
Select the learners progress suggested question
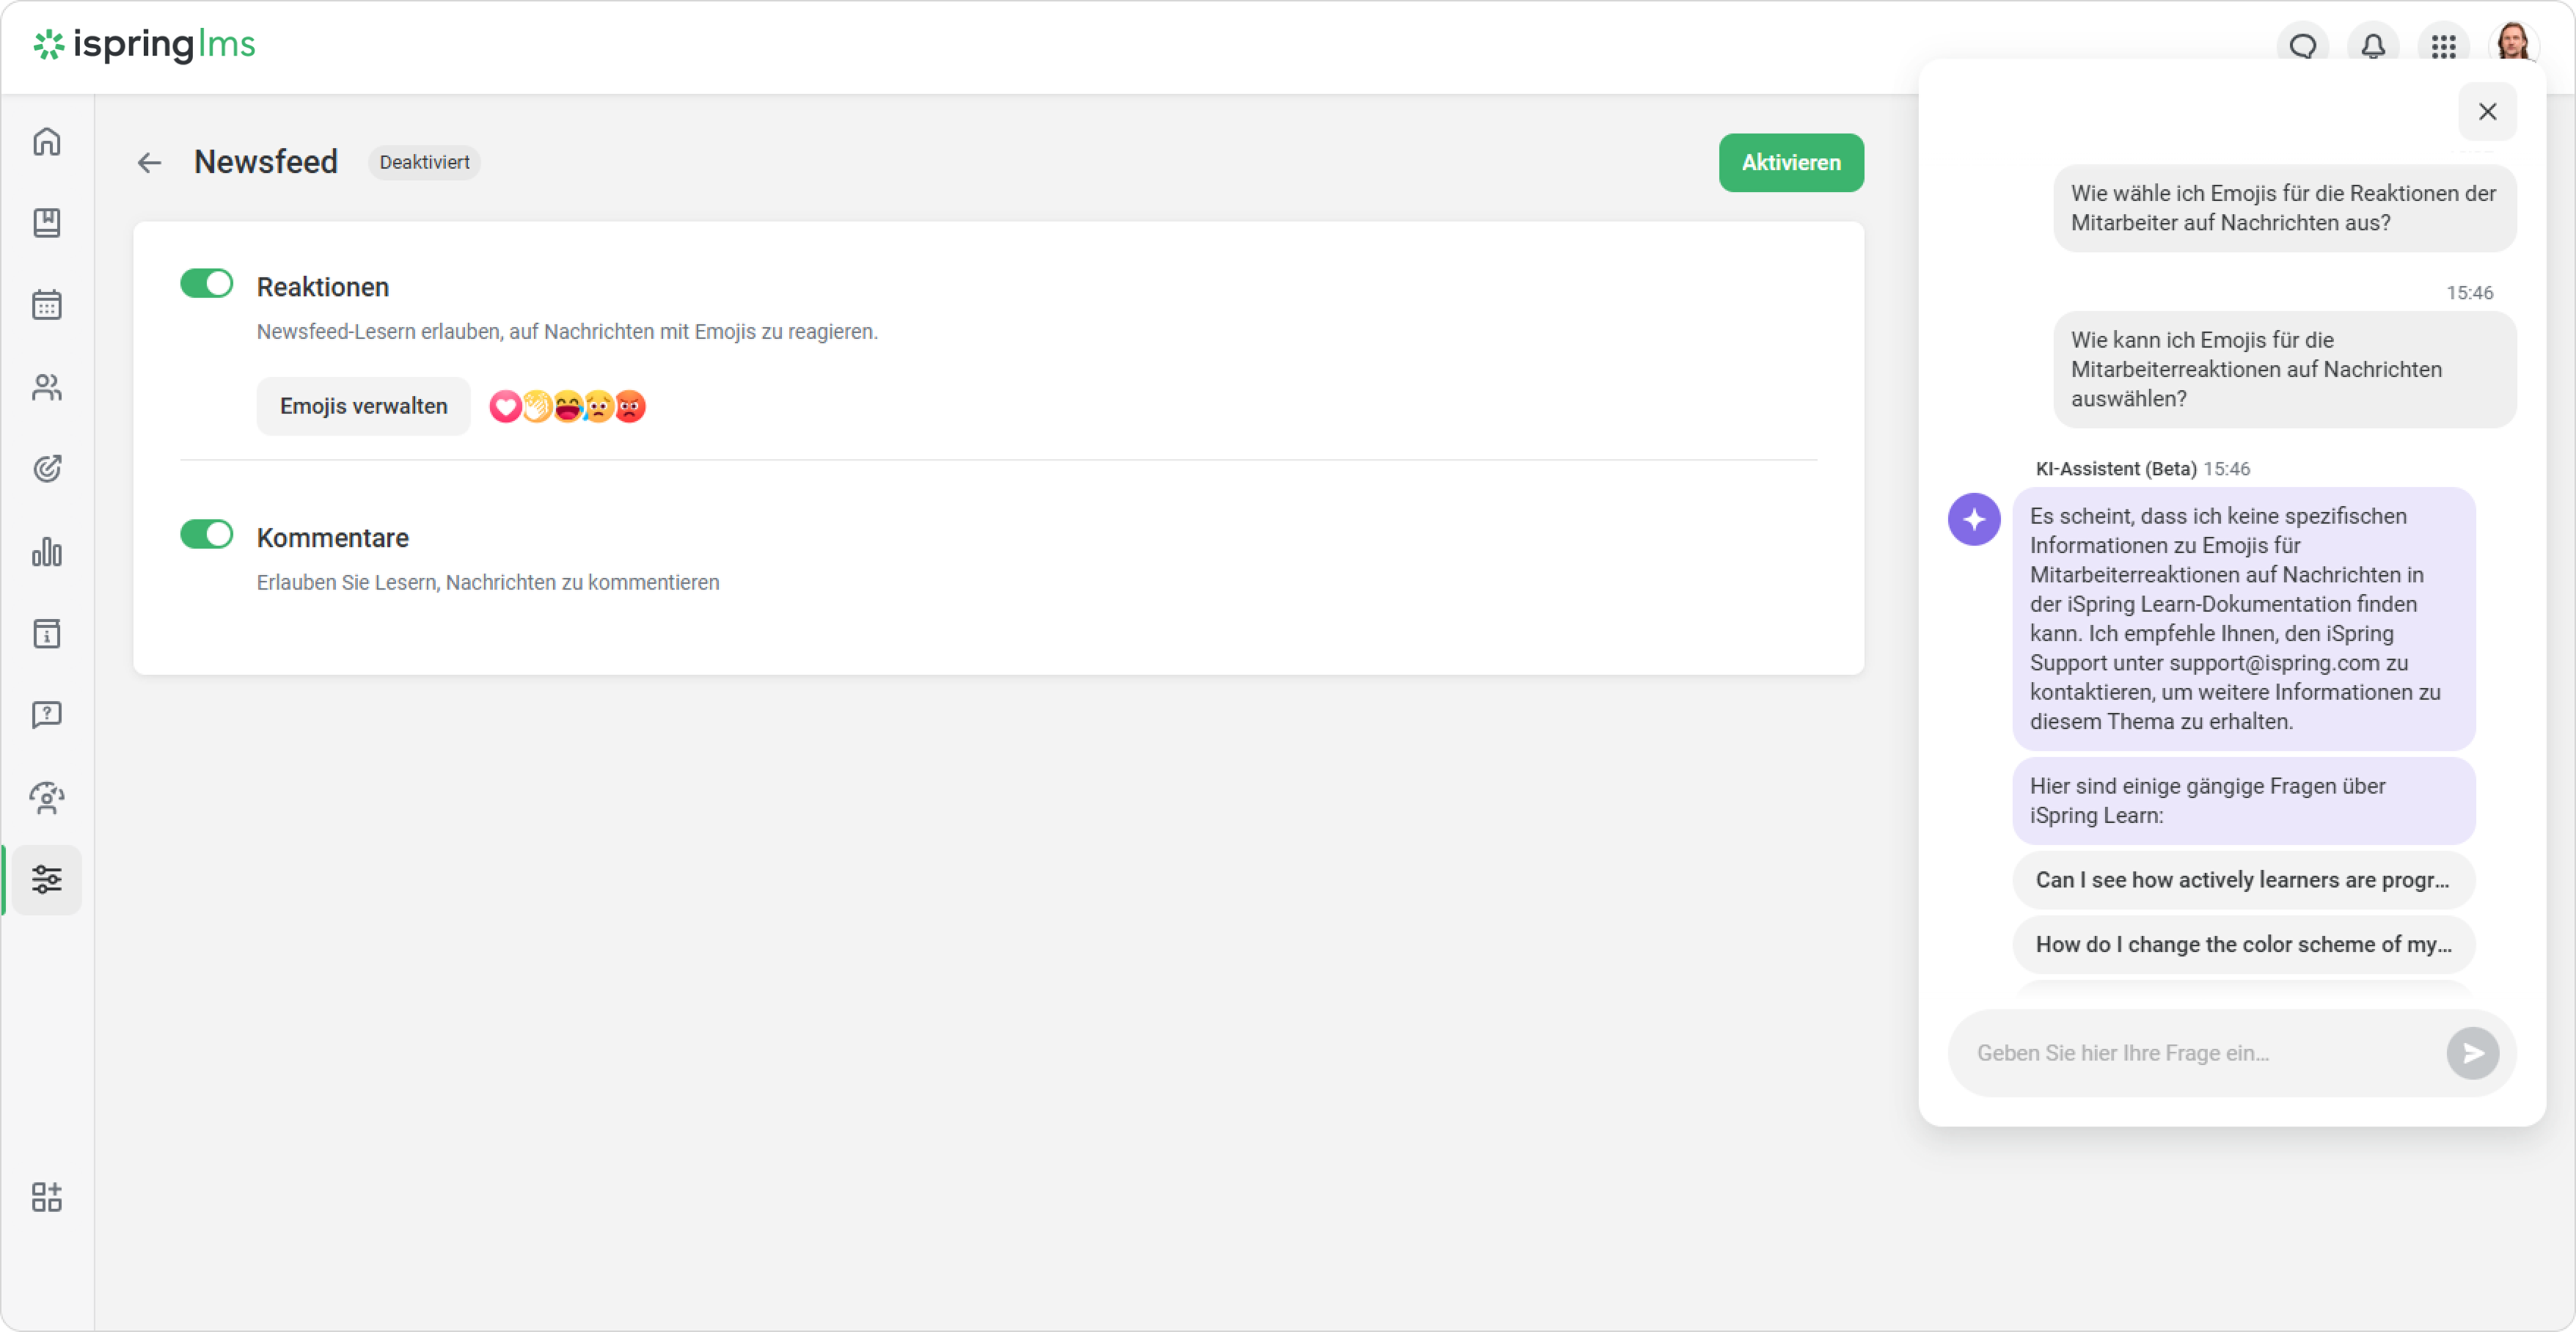tap(2242, 880)
